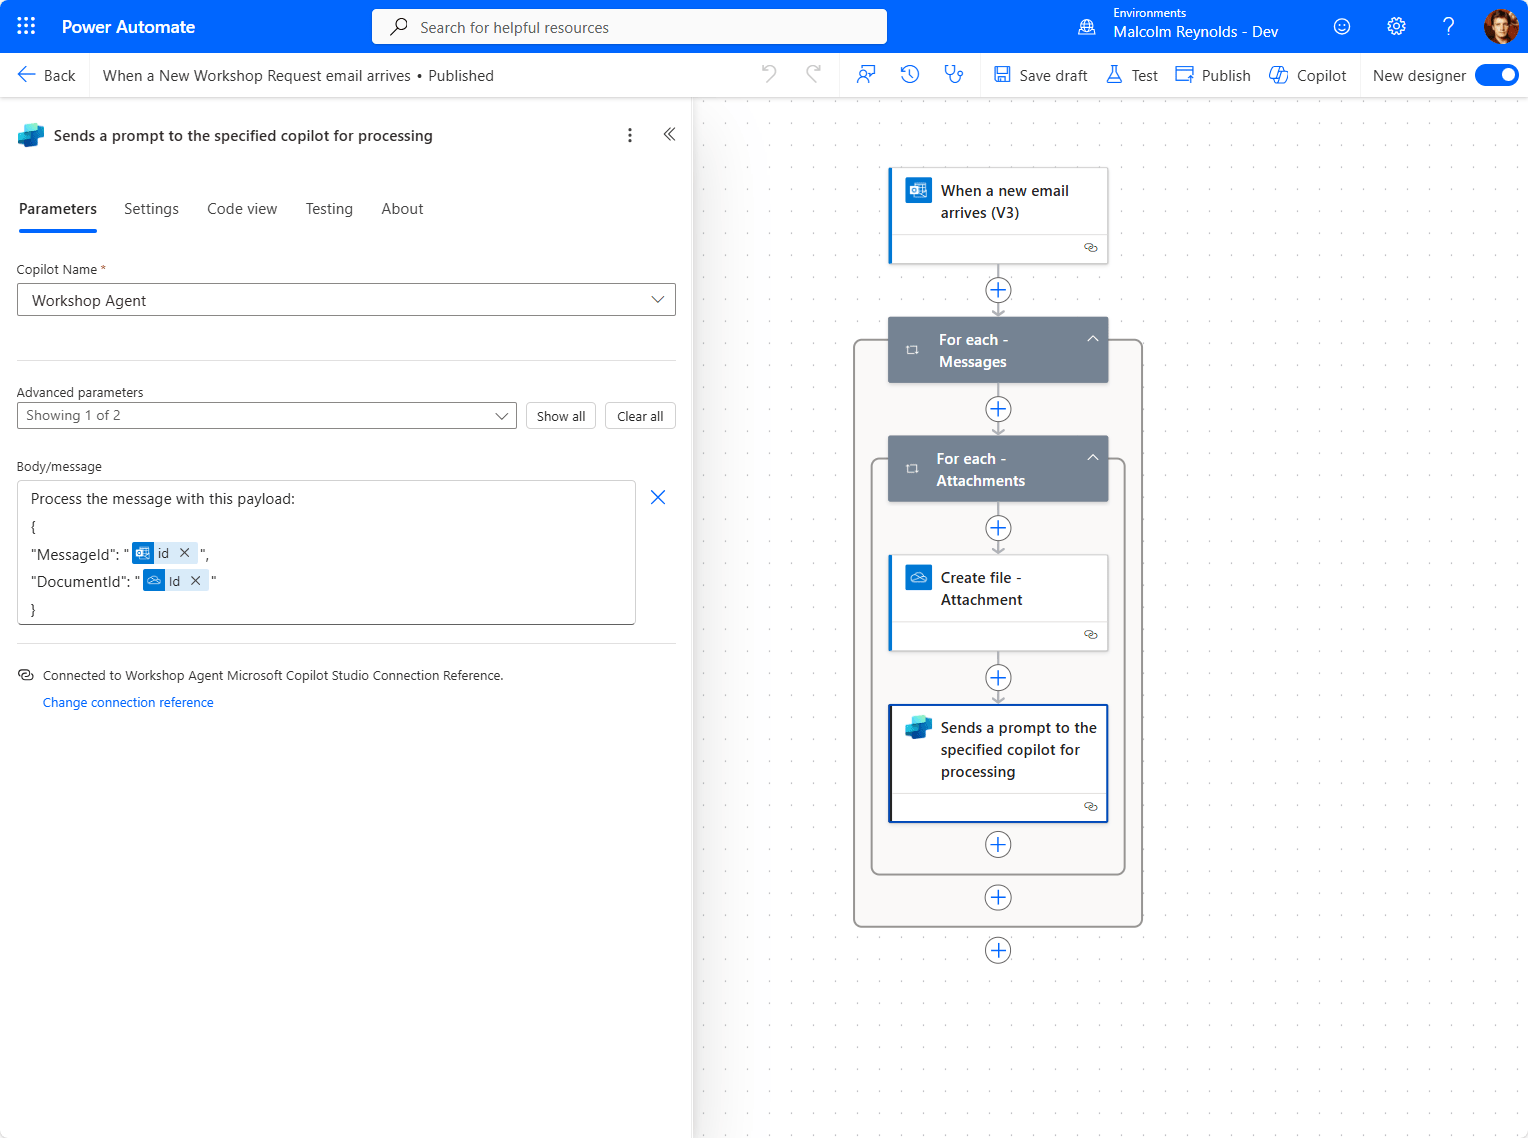Open the environments globe icon

[1087, 27]
